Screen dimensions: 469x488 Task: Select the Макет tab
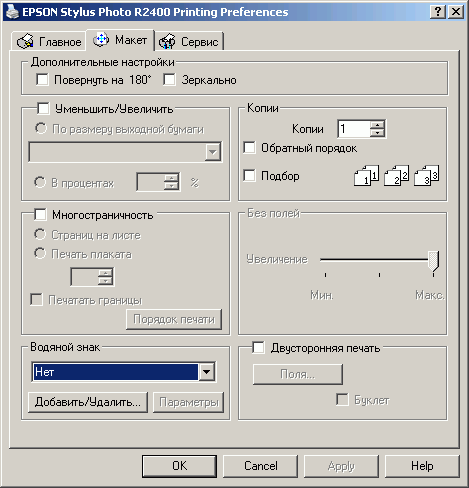coord(120,40)
